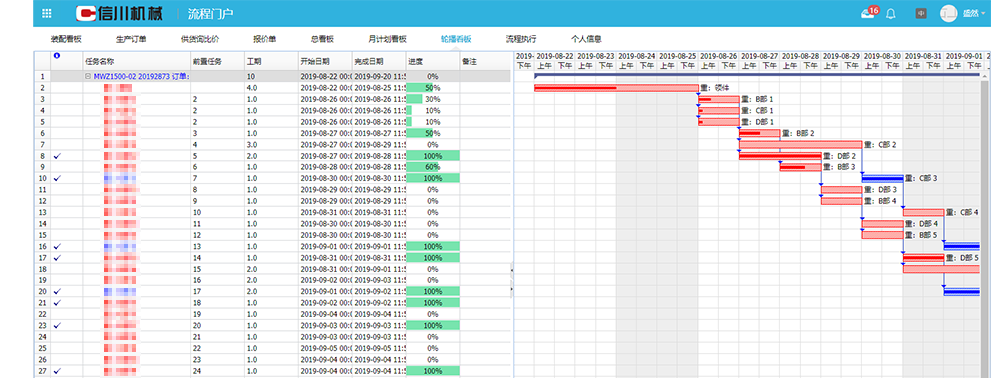This screenshot has height=378, width=1000.
Task: Switch to the 月计划看板 tab
Action: (x=387, y=39)
